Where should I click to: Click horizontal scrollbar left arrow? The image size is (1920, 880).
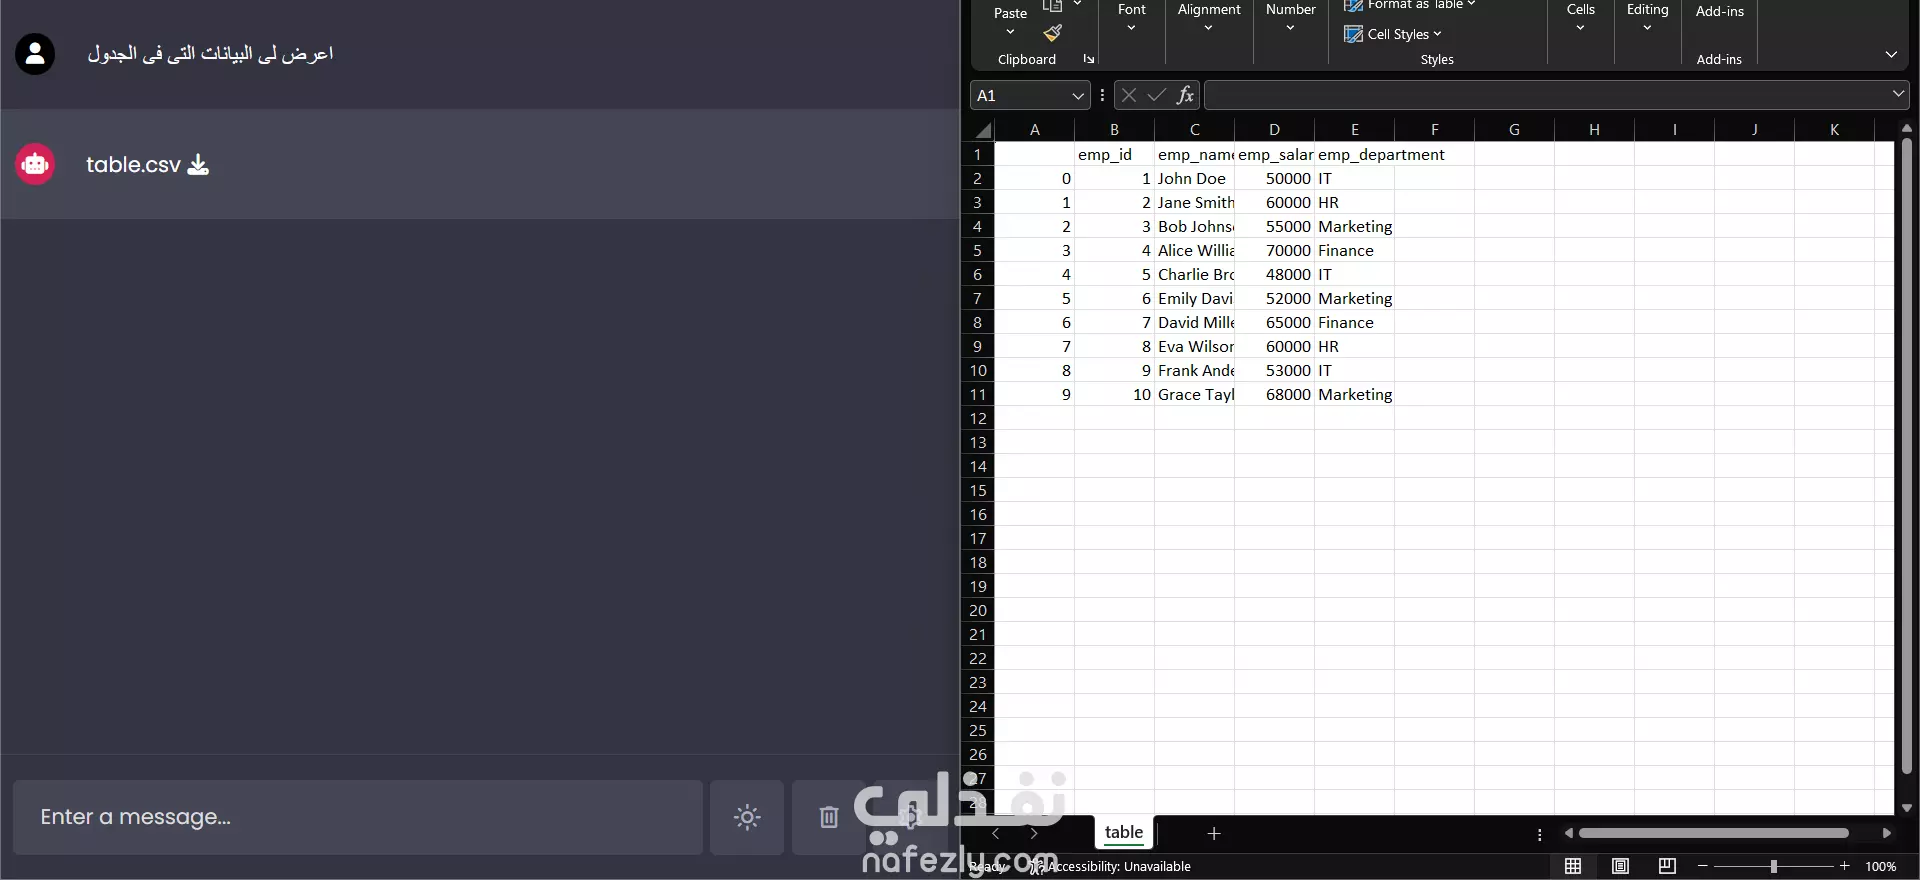(1569, 833)
